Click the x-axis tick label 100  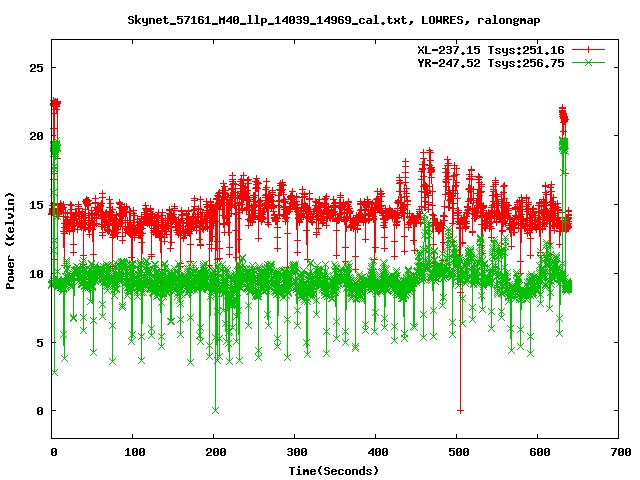134,452
